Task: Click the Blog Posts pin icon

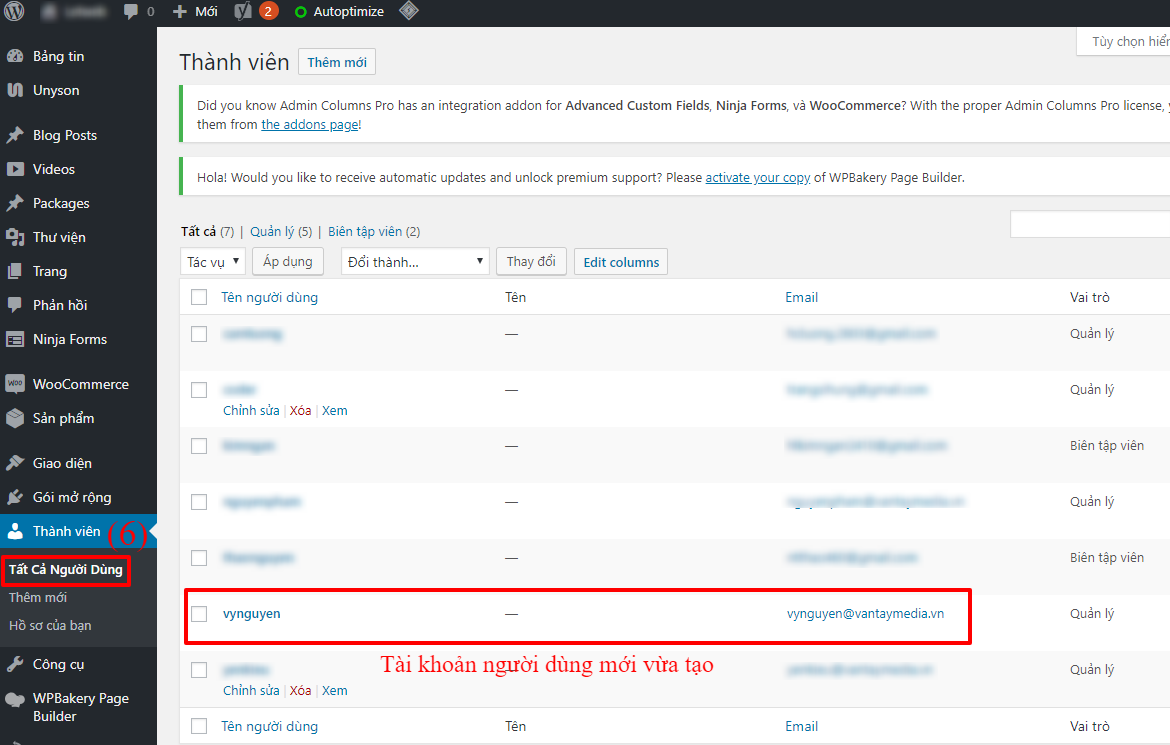Action: 15,135
